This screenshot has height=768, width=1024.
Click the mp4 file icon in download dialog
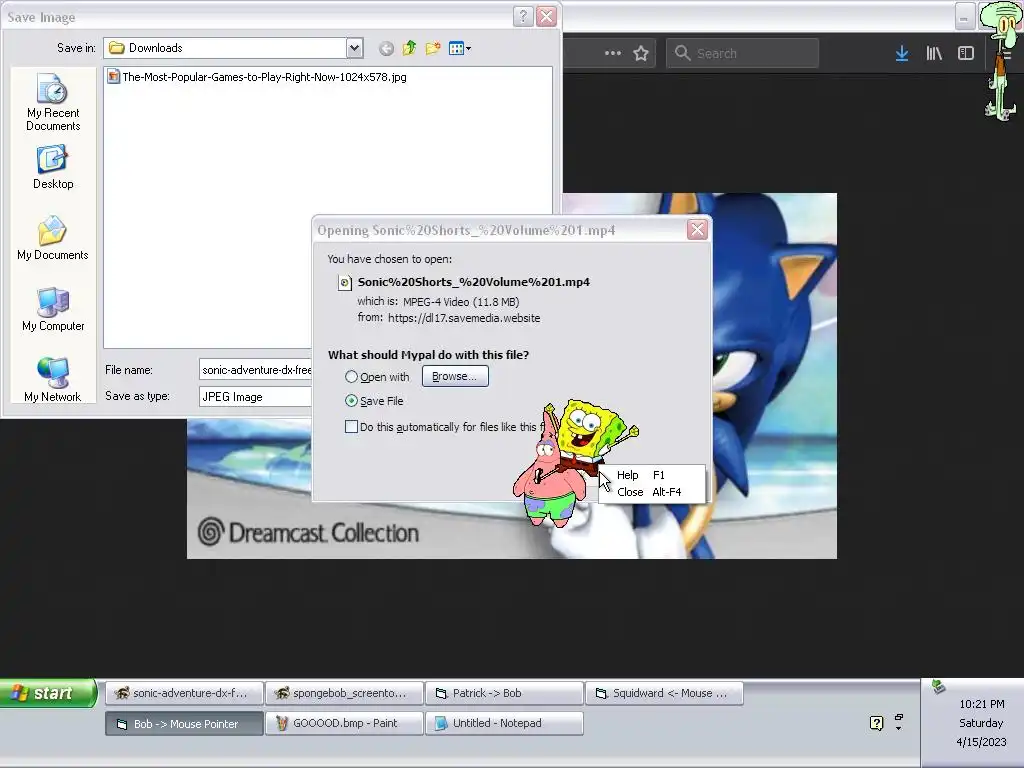pyautogui.click(x=344, y=283)
